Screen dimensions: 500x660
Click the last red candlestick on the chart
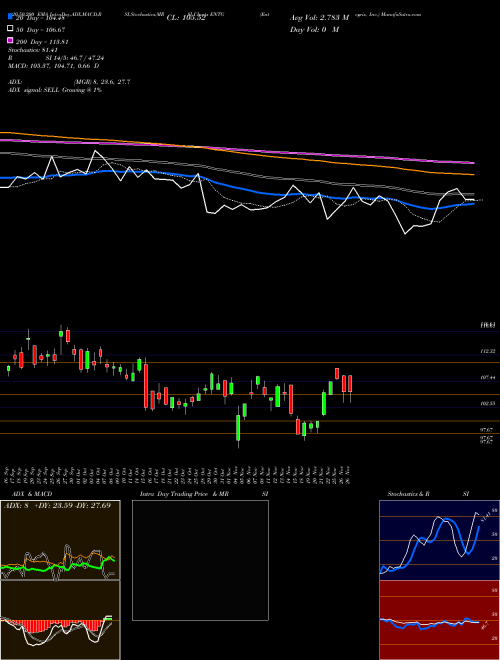[350, 383]
